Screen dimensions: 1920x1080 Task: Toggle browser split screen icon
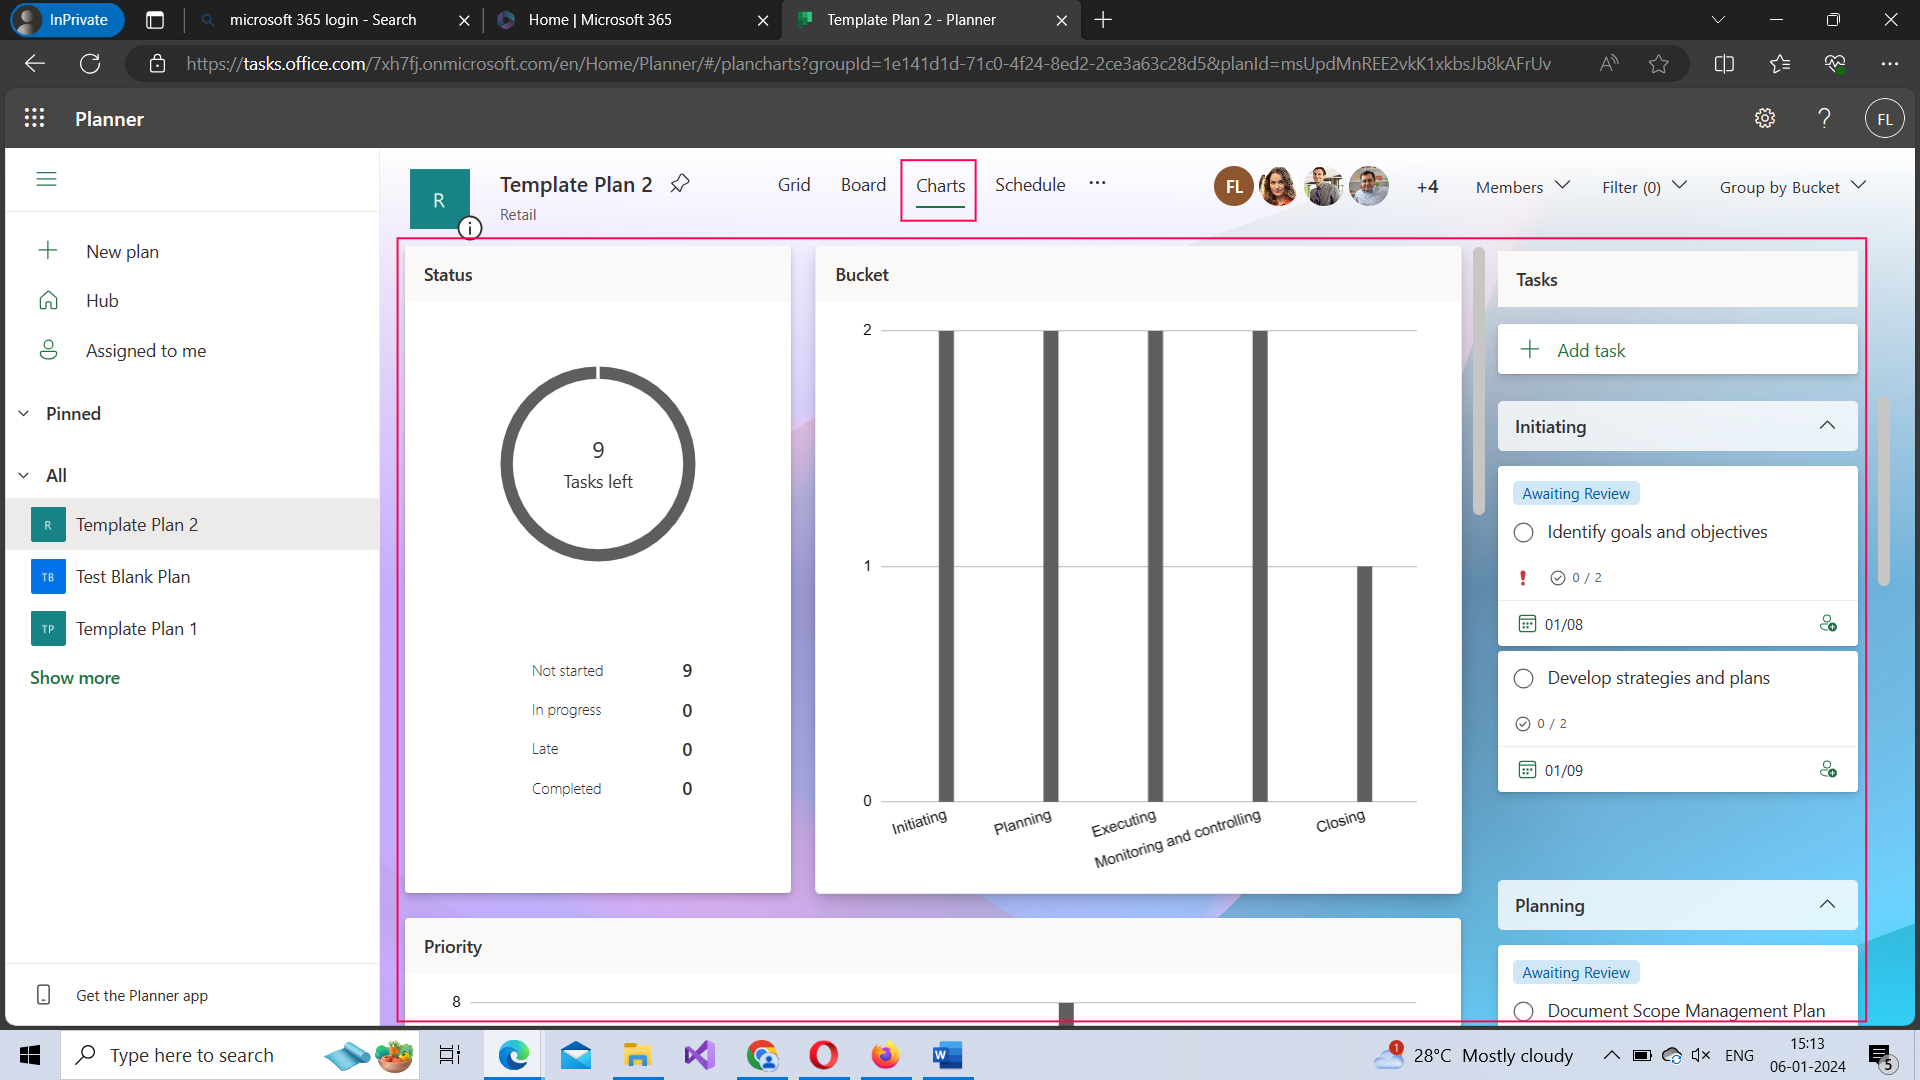[x=1724, y=64]
